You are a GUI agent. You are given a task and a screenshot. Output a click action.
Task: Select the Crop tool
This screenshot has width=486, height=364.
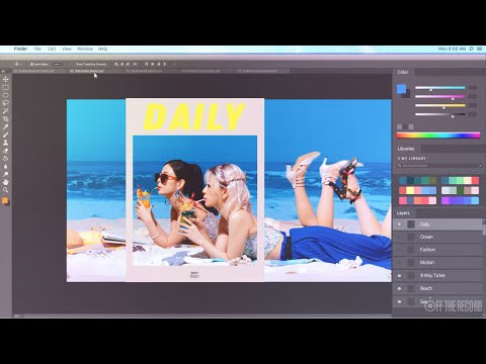click(5, 119)
